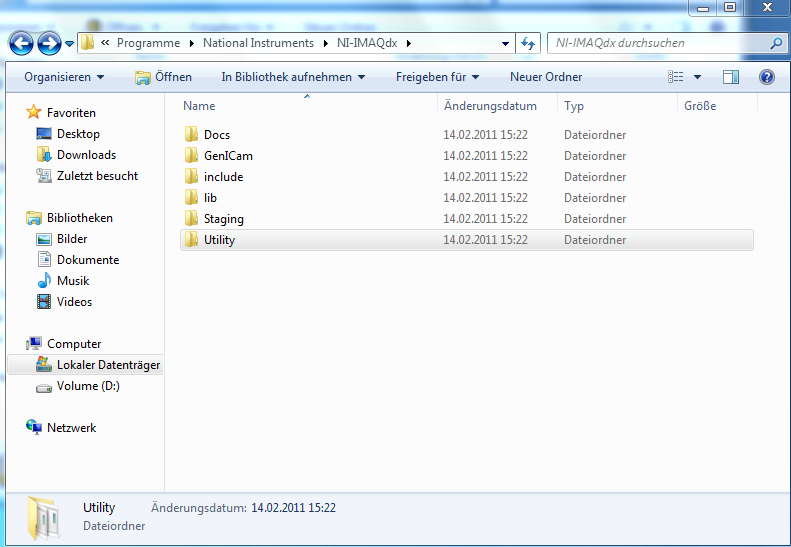Change view with the view icon
791x547 pixels.
(675, 77)
